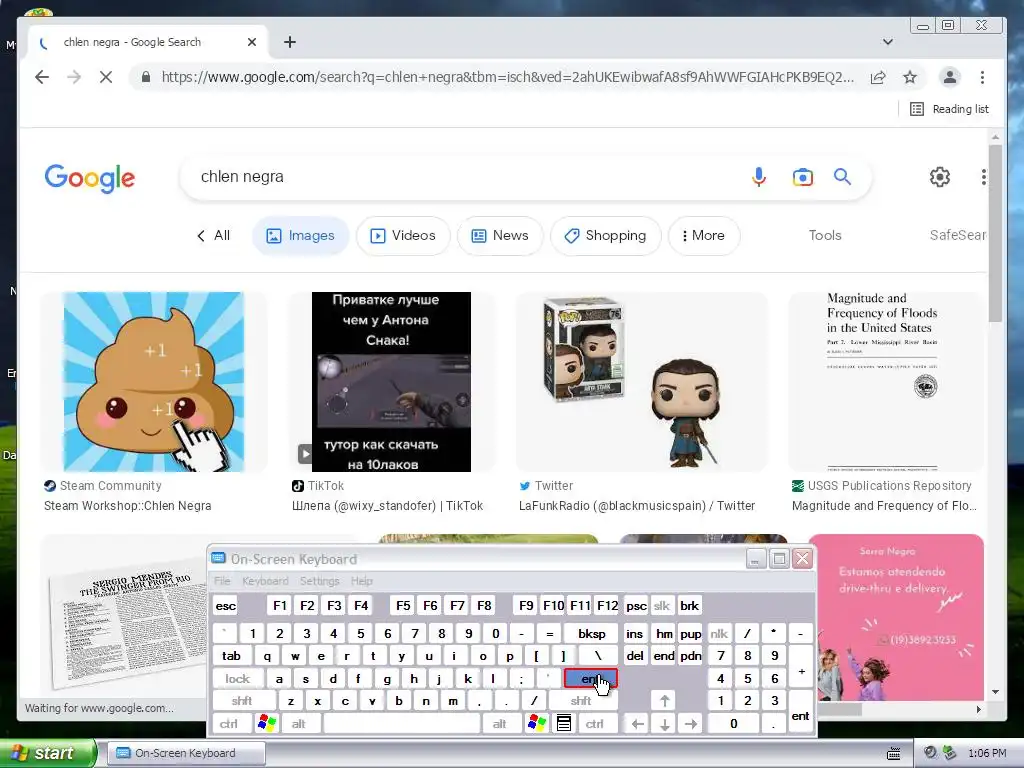This screenshot has height=768, width=1024.
Task: Open the TikTok video thumbnail result
Action: click(x=391, y=382)
